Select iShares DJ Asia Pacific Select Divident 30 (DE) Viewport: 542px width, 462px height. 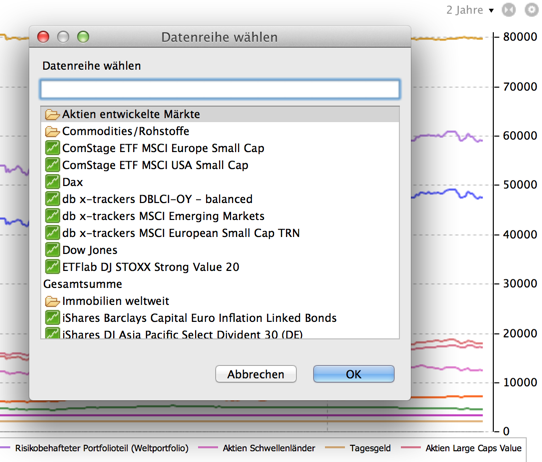(x=220, y=333)
